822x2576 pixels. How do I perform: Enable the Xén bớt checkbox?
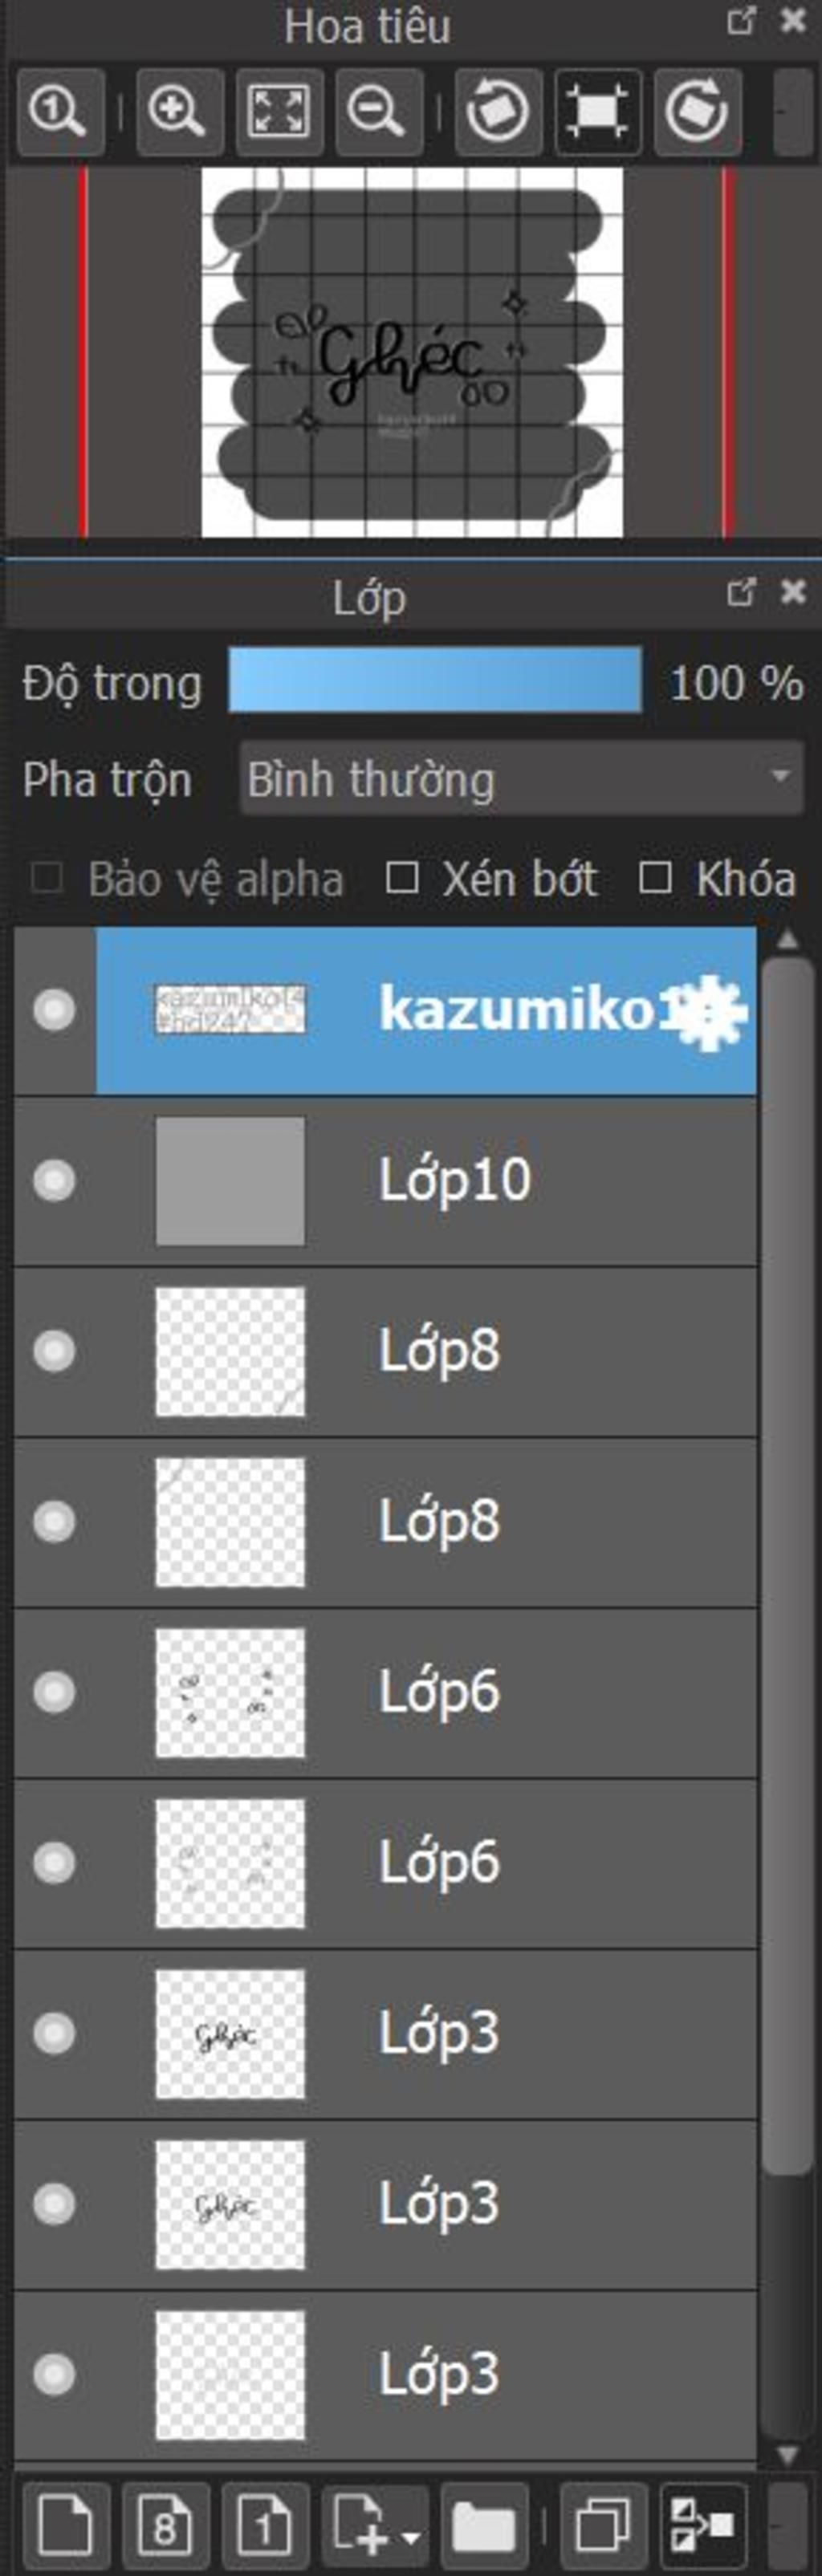pos(402,878)
